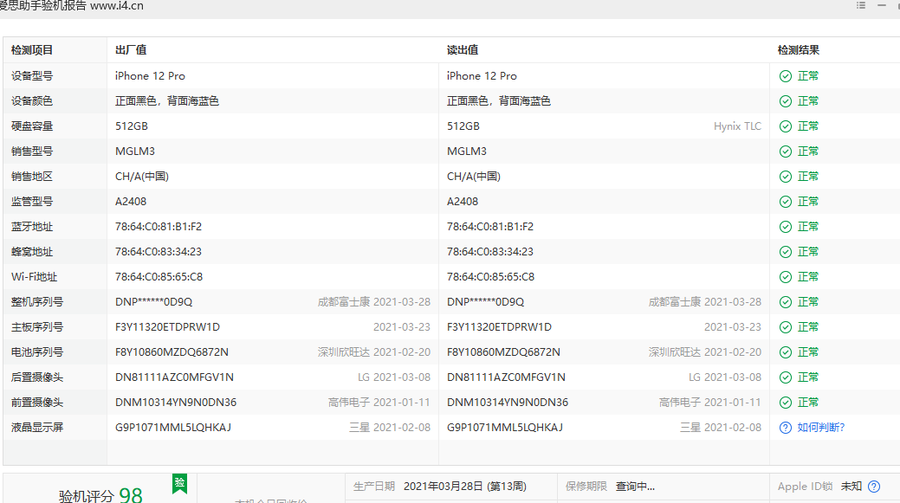
Task: Click factory Wi-Fi address 78:64:C0:85:65:C8
Action: pos(159,277)
